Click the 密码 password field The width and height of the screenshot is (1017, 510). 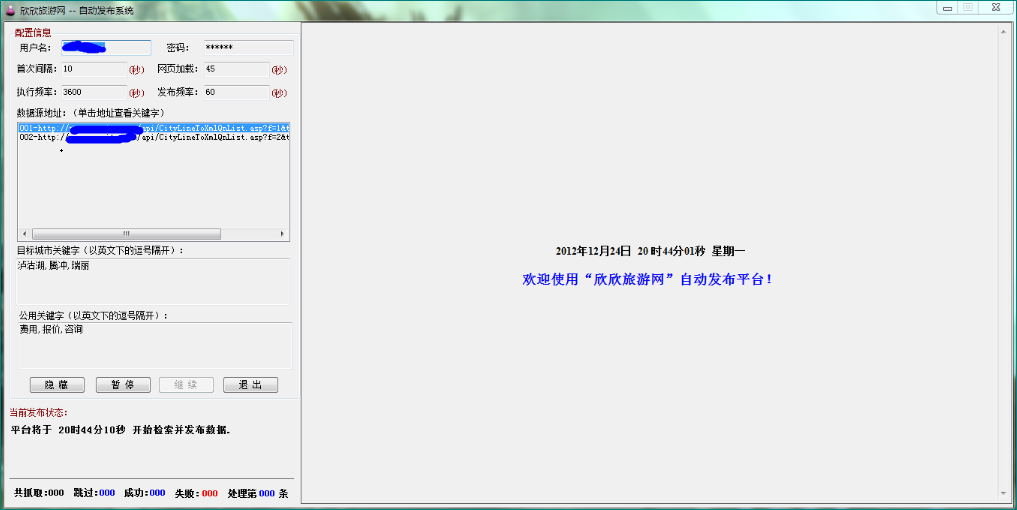coord(248,47)
